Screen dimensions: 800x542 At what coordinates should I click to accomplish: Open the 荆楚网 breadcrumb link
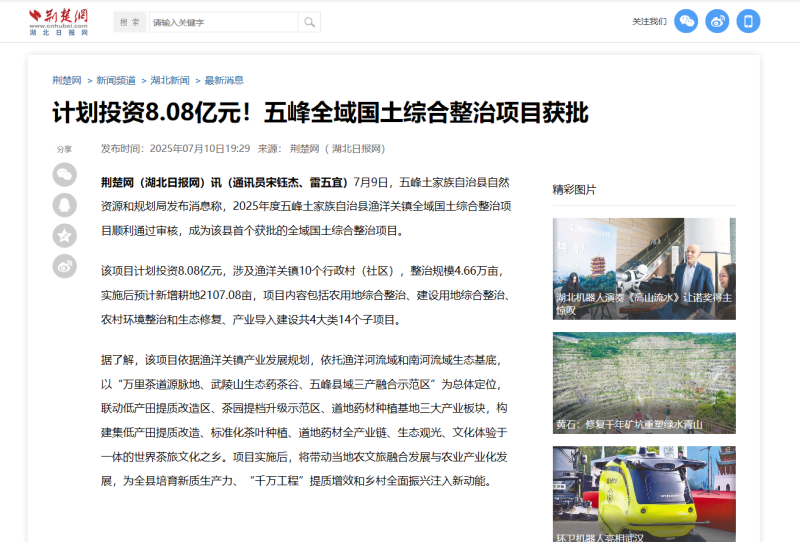pyautogui.click(x=67, y=80)
